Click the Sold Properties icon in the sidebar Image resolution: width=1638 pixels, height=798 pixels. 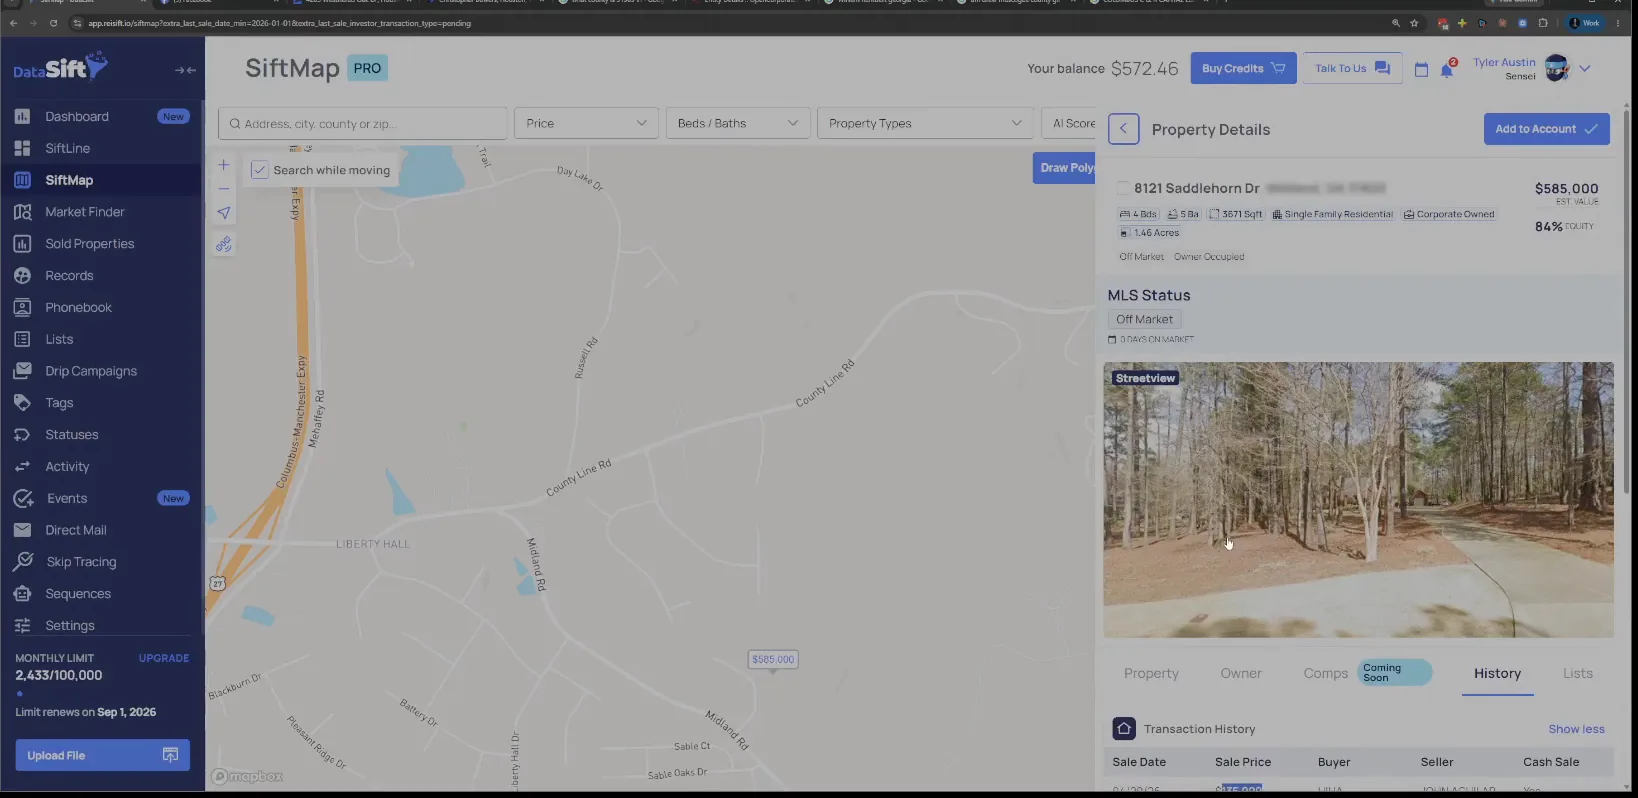tap(22, 244)
